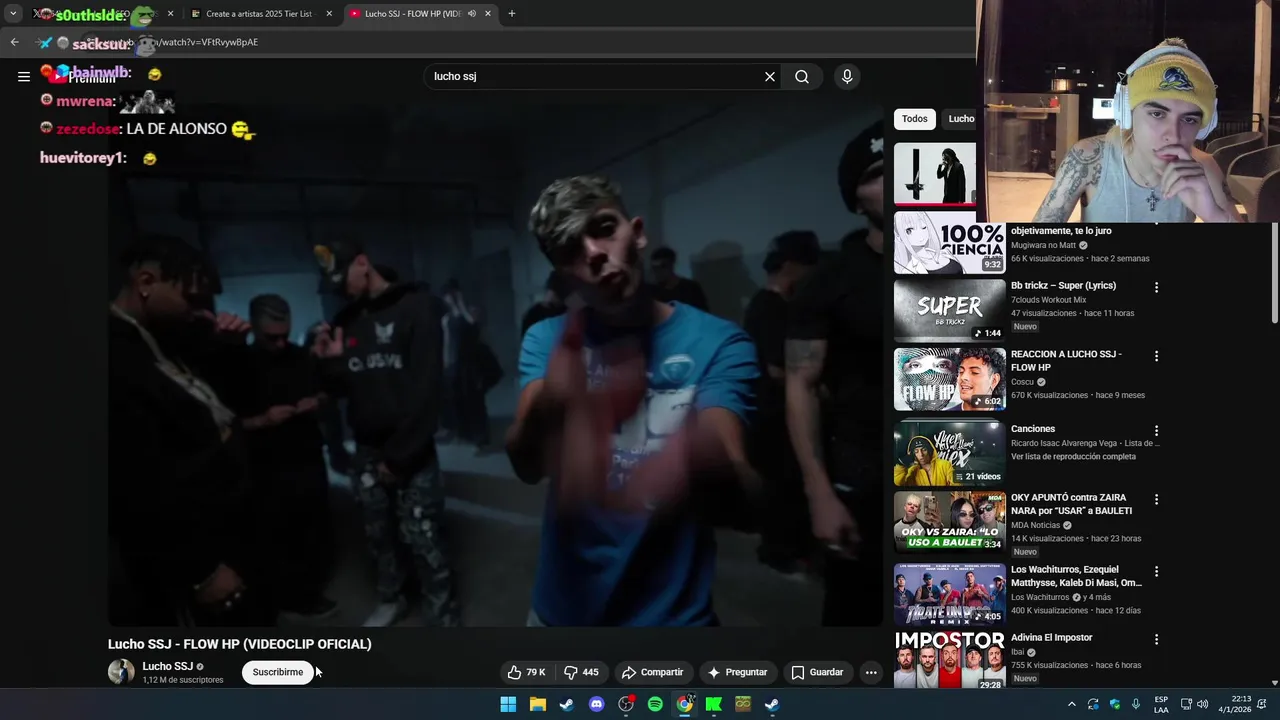
Task: Select the Todos filter chip
Action: [x=914, y=119]
